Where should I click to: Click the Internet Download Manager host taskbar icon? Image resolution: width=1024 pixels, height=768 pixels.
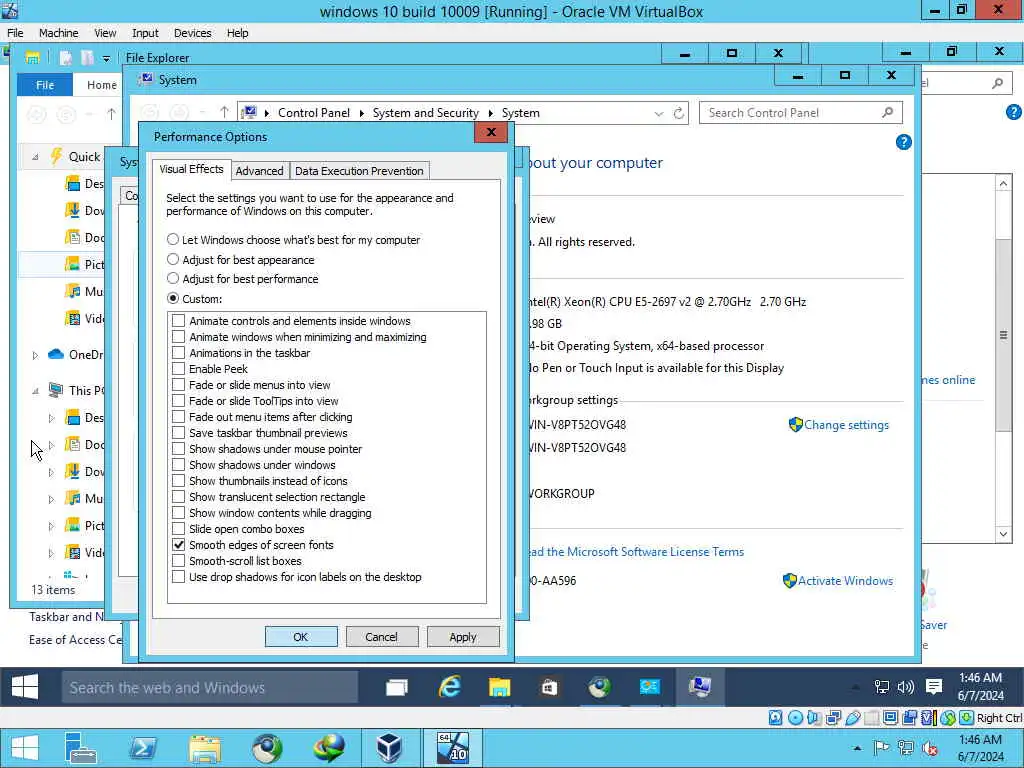[x=328, y=748]
